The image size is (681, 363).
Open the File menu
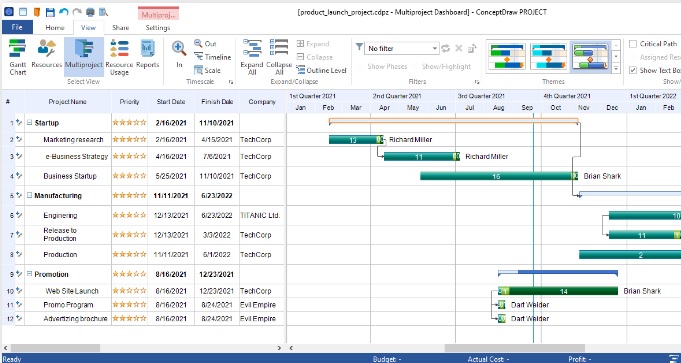(x=17, y=27)
